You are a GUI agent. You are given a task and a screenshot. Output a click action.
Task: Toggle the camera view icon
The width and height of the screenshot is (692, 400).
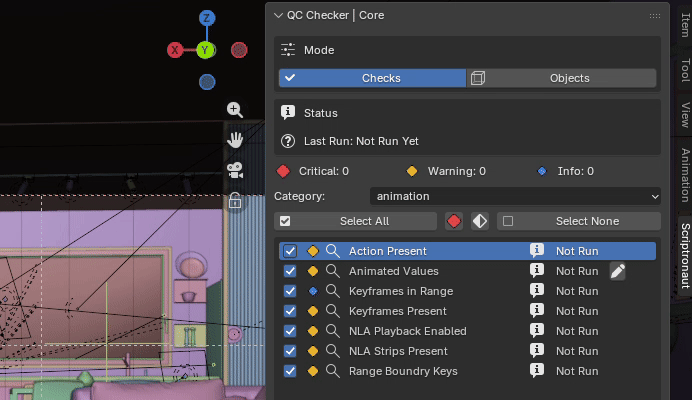(235, 170)
